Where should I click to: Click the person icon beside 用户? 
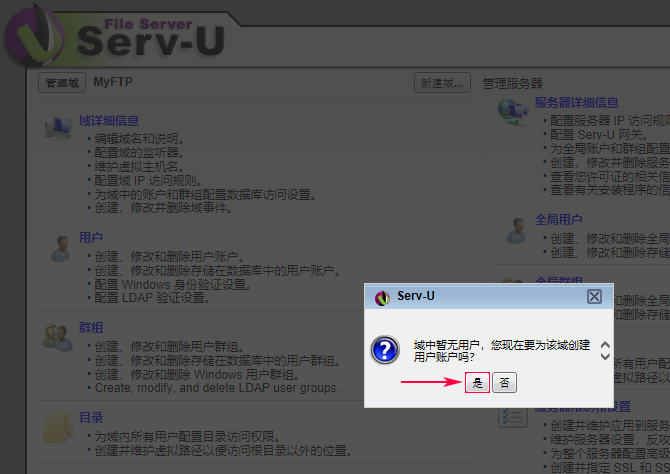(61, 248)
